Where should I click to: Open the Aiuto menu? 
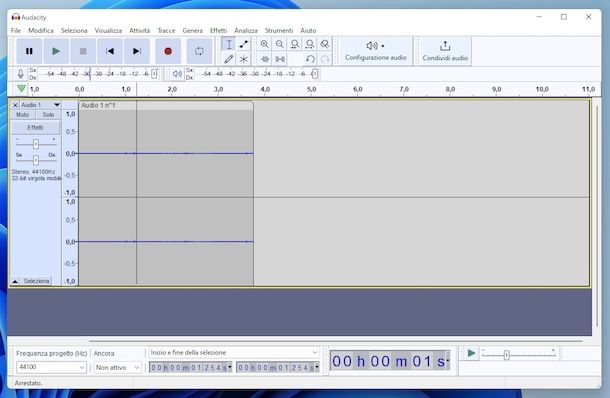308,30
